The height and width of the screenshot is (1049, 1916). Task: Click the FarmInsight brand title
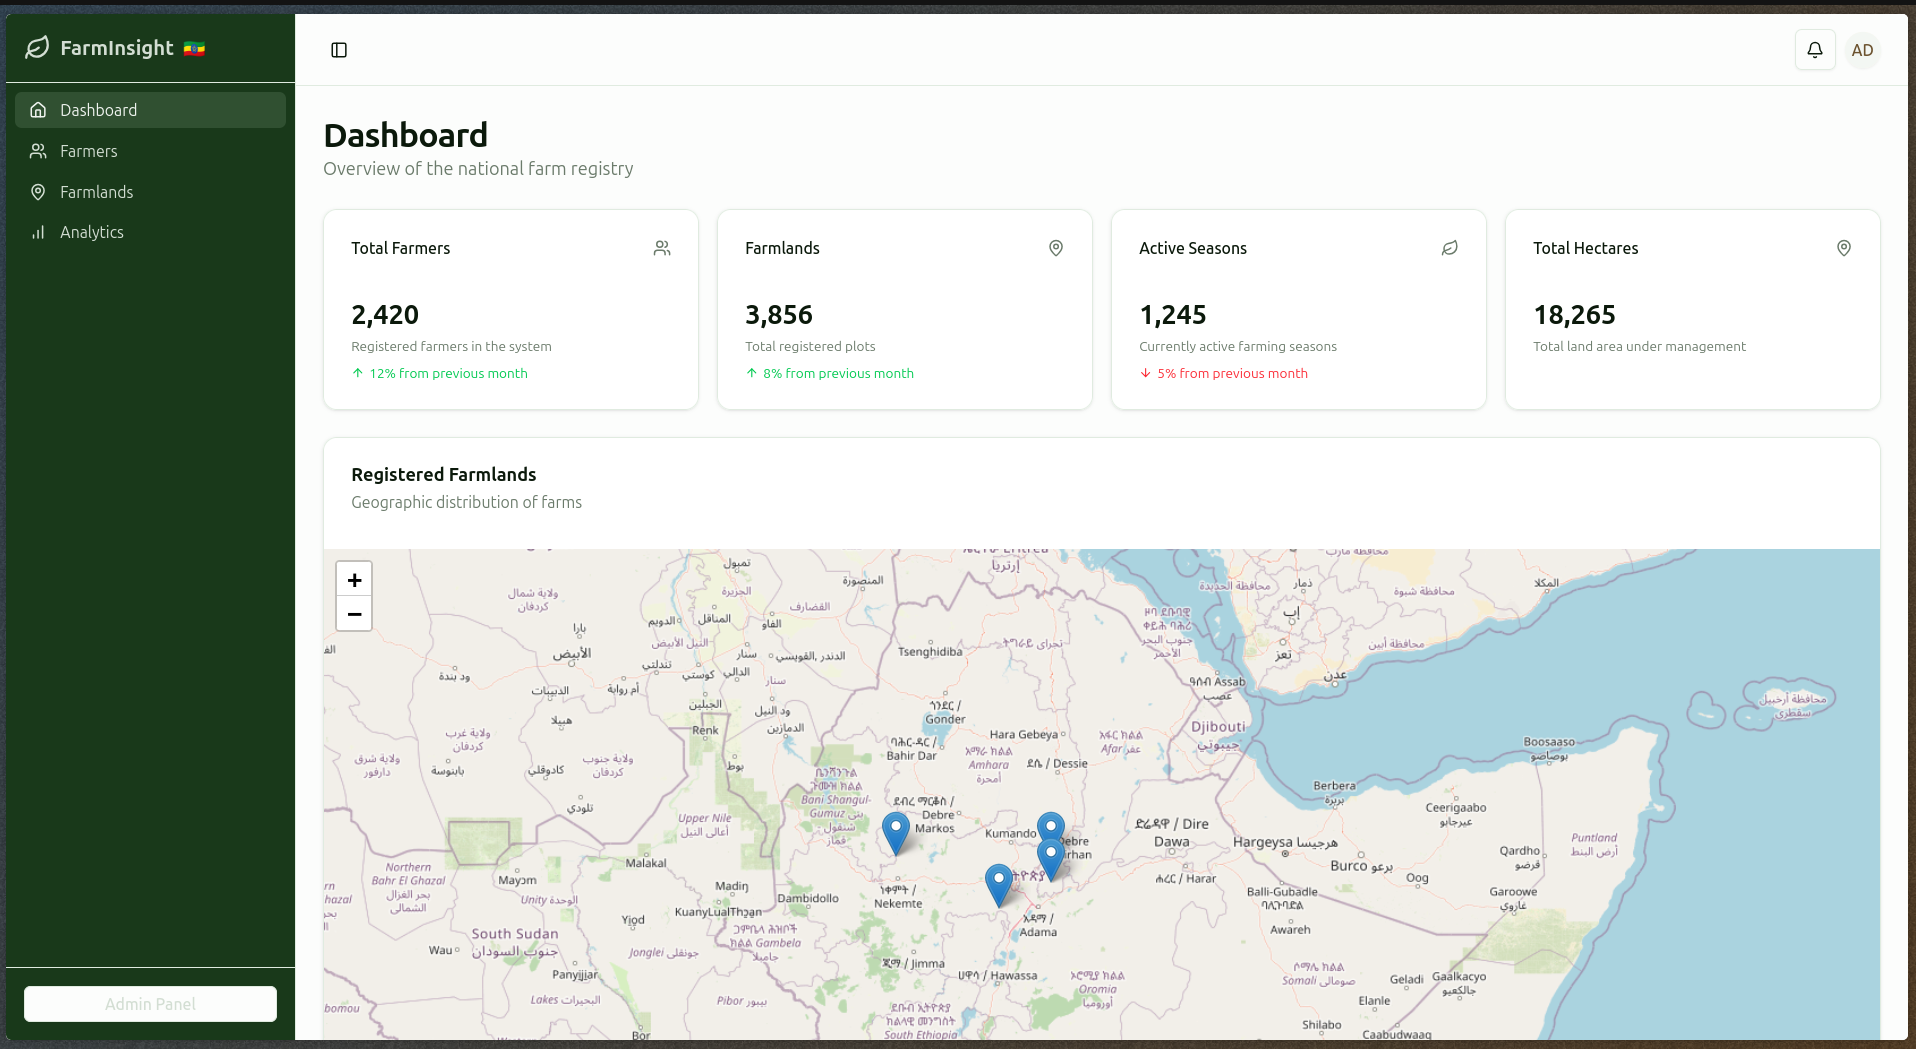point(117,48)
